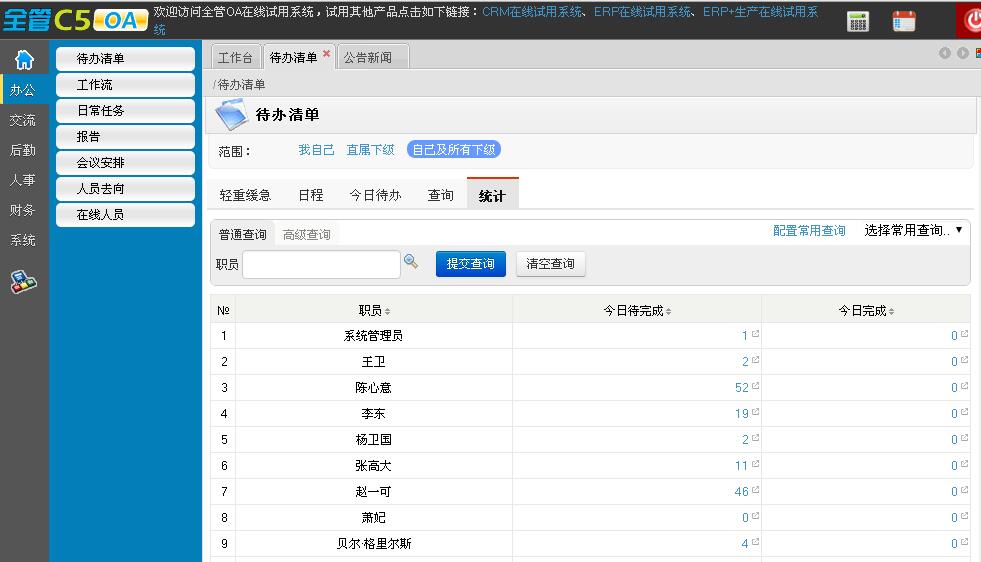Click 杨卫国's 今日待完成 value 2
This screenshot has width=981, height=562.
click(x=745, y=440)
